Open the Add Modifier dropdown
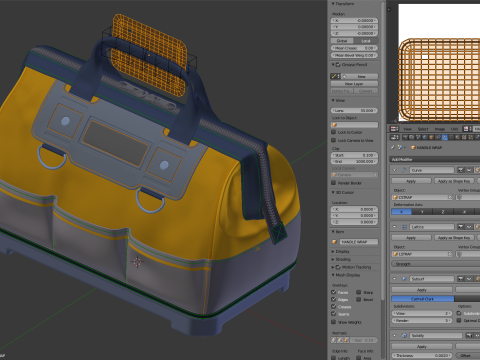The height and width of the screenshot is (360, 480). point(435,159)
